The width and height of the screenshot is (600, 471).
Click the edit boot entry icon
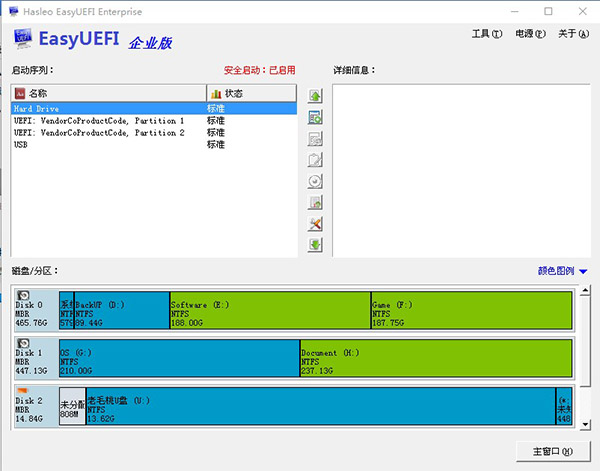315,139
